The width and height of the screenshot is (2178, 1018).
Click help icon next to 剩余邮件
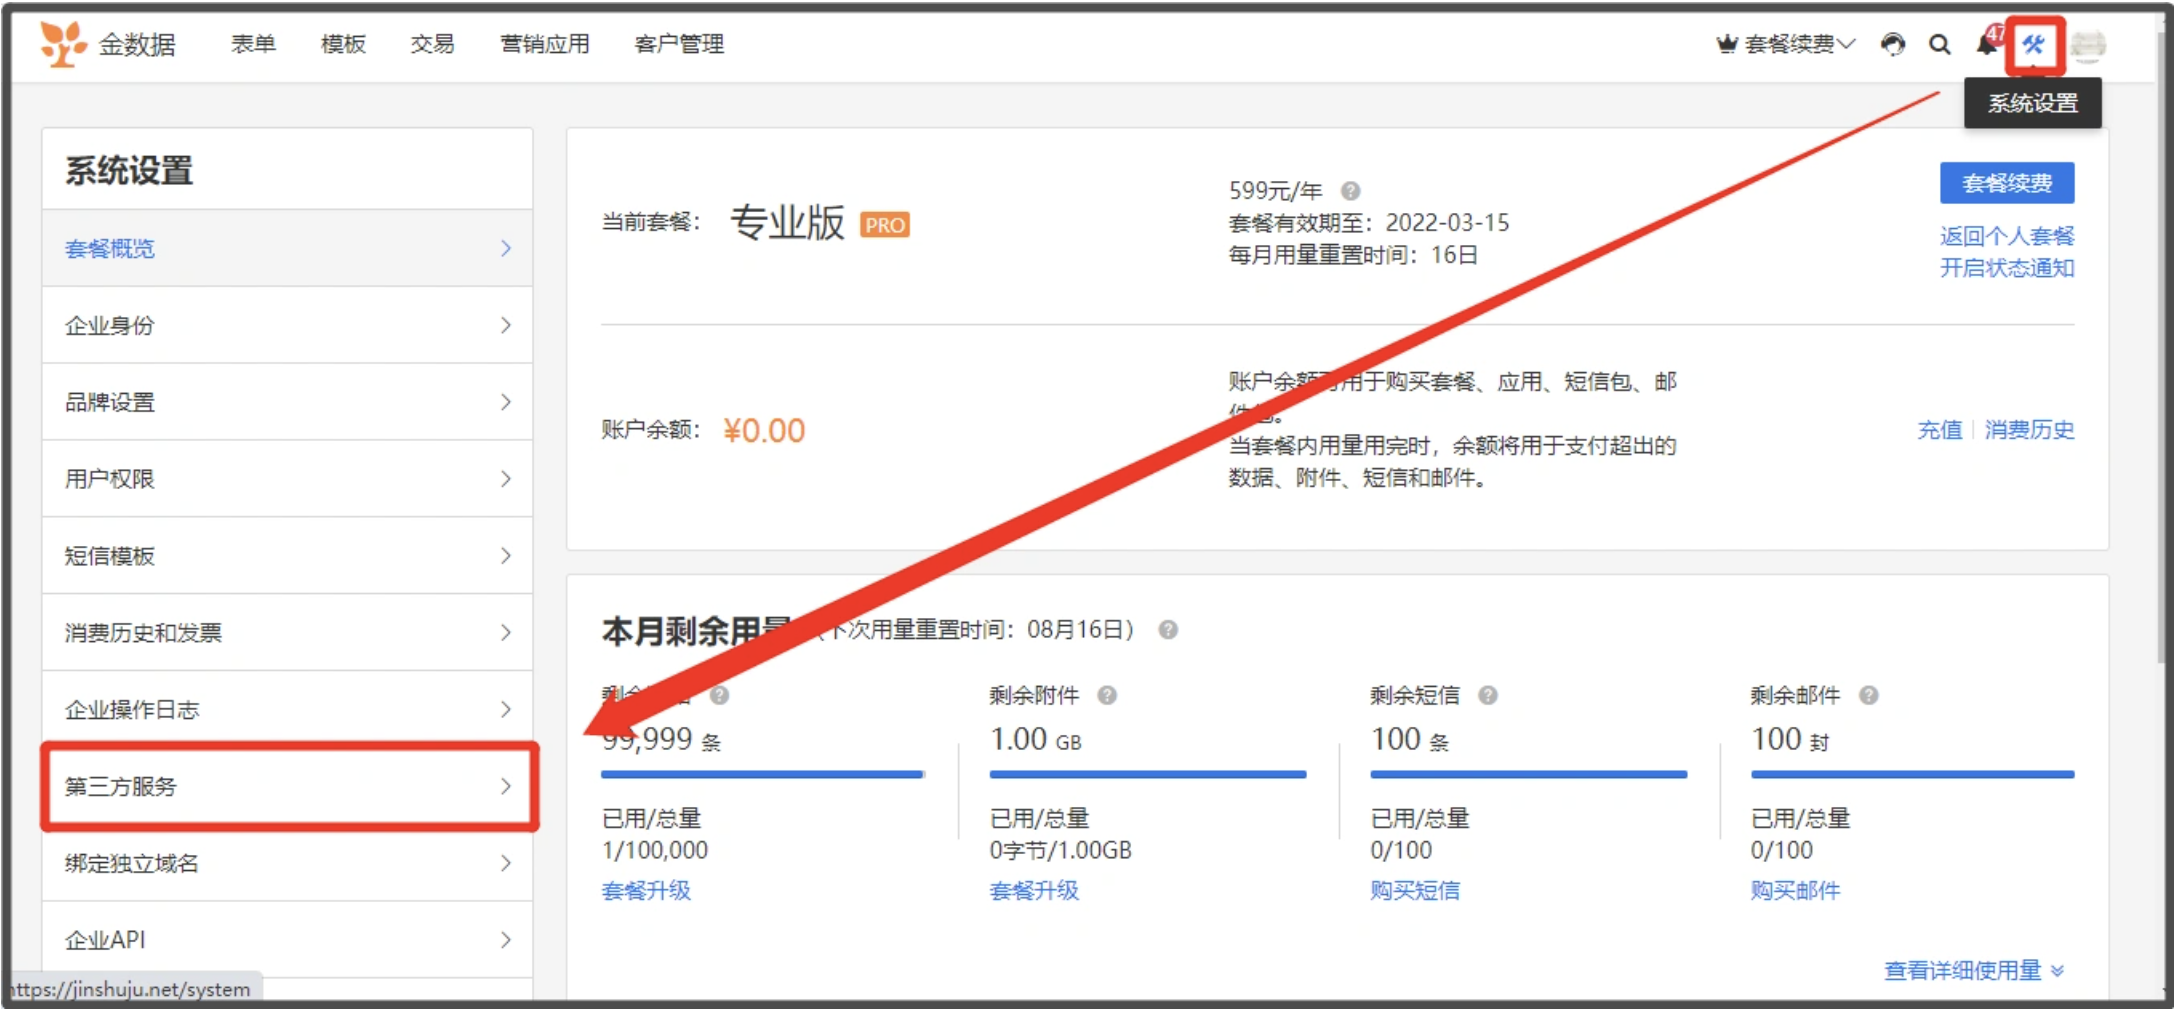click(1868, 695)
